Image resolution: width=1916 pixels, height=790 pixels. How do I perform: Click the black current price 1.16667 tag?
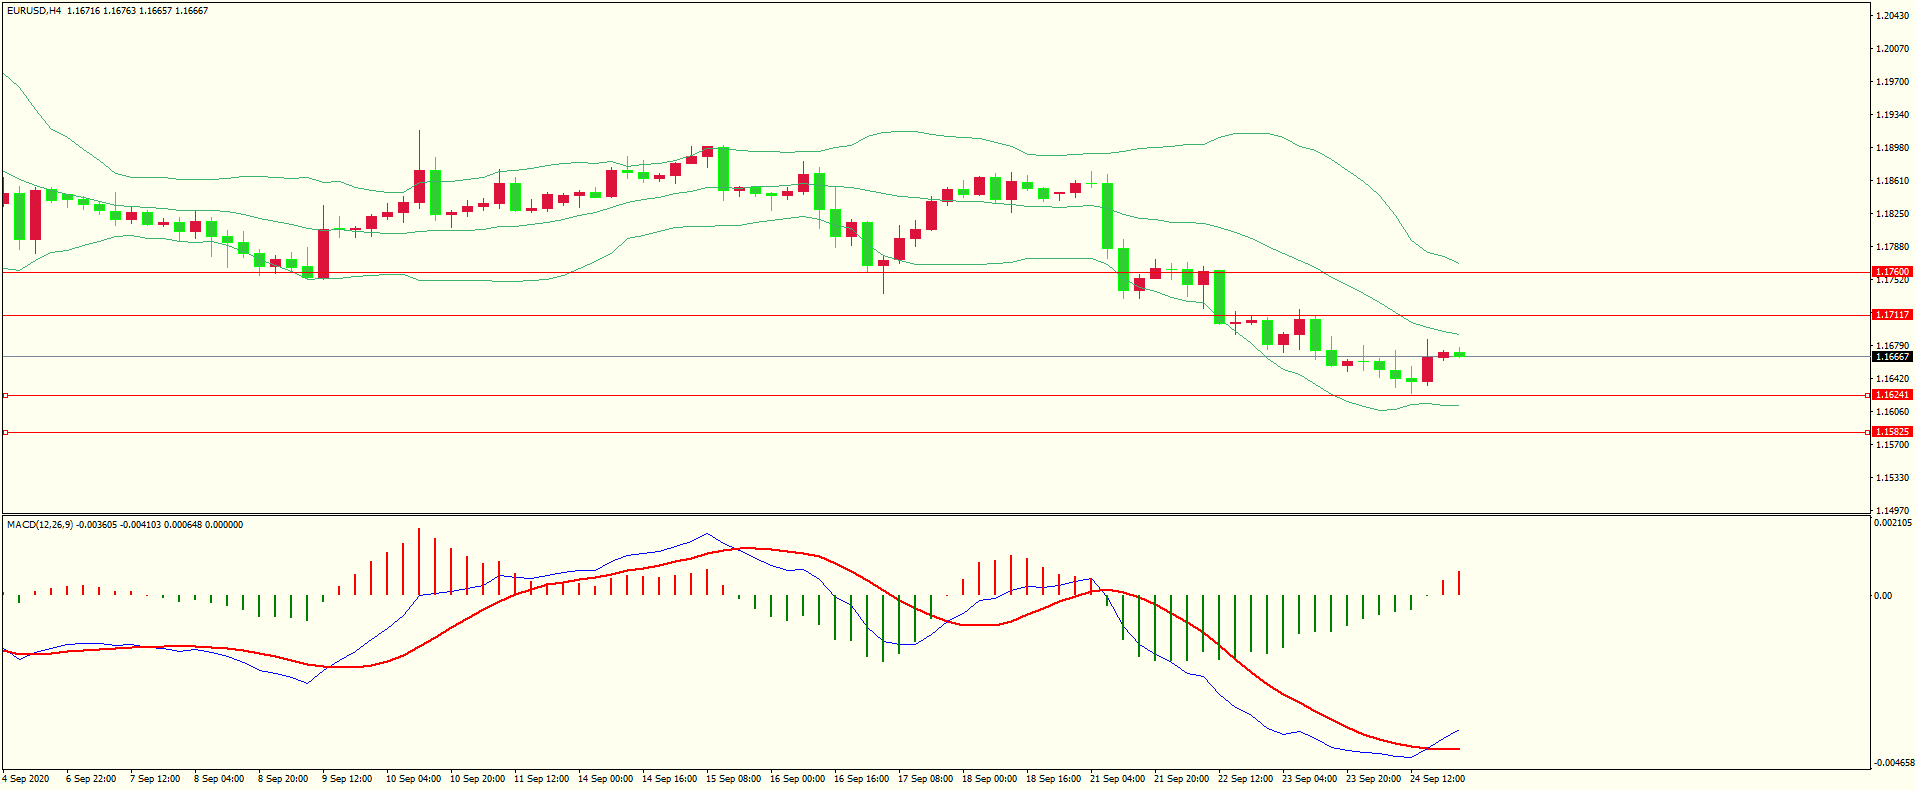click(1892, 357)
